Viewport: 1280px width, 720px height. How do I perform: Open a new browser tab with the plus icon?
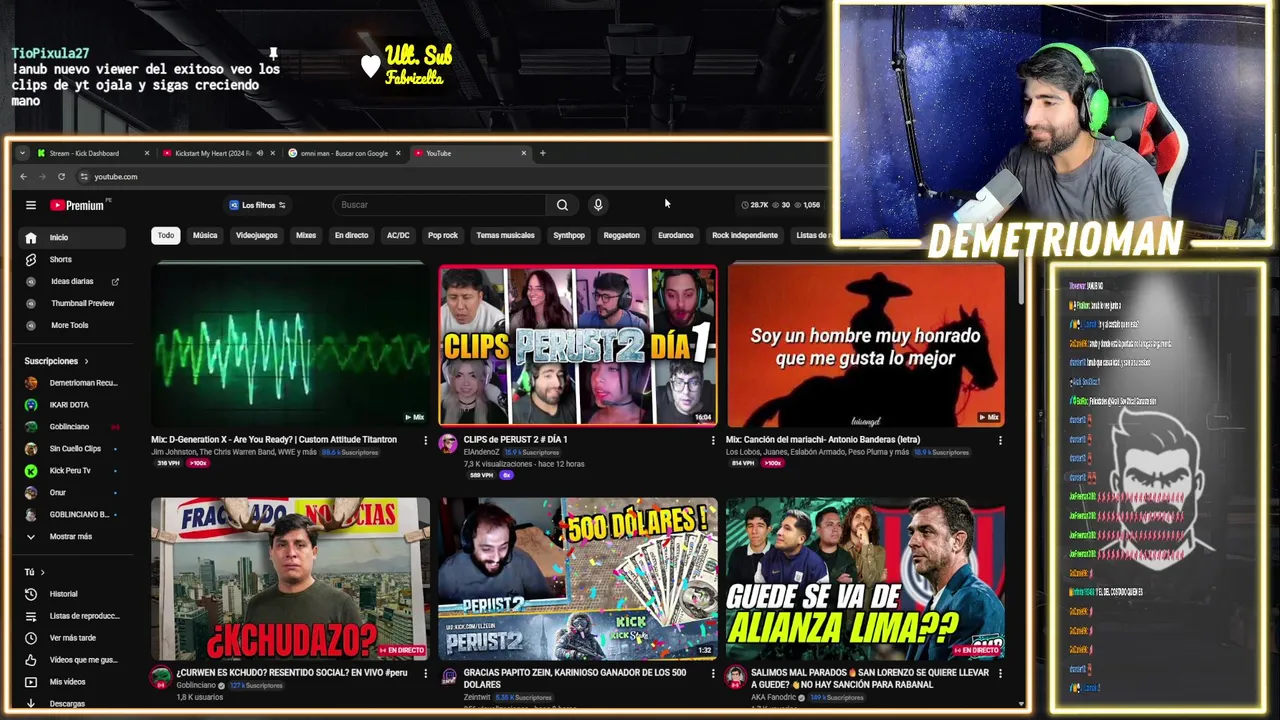pyautogui.click(x=542, y=153)
